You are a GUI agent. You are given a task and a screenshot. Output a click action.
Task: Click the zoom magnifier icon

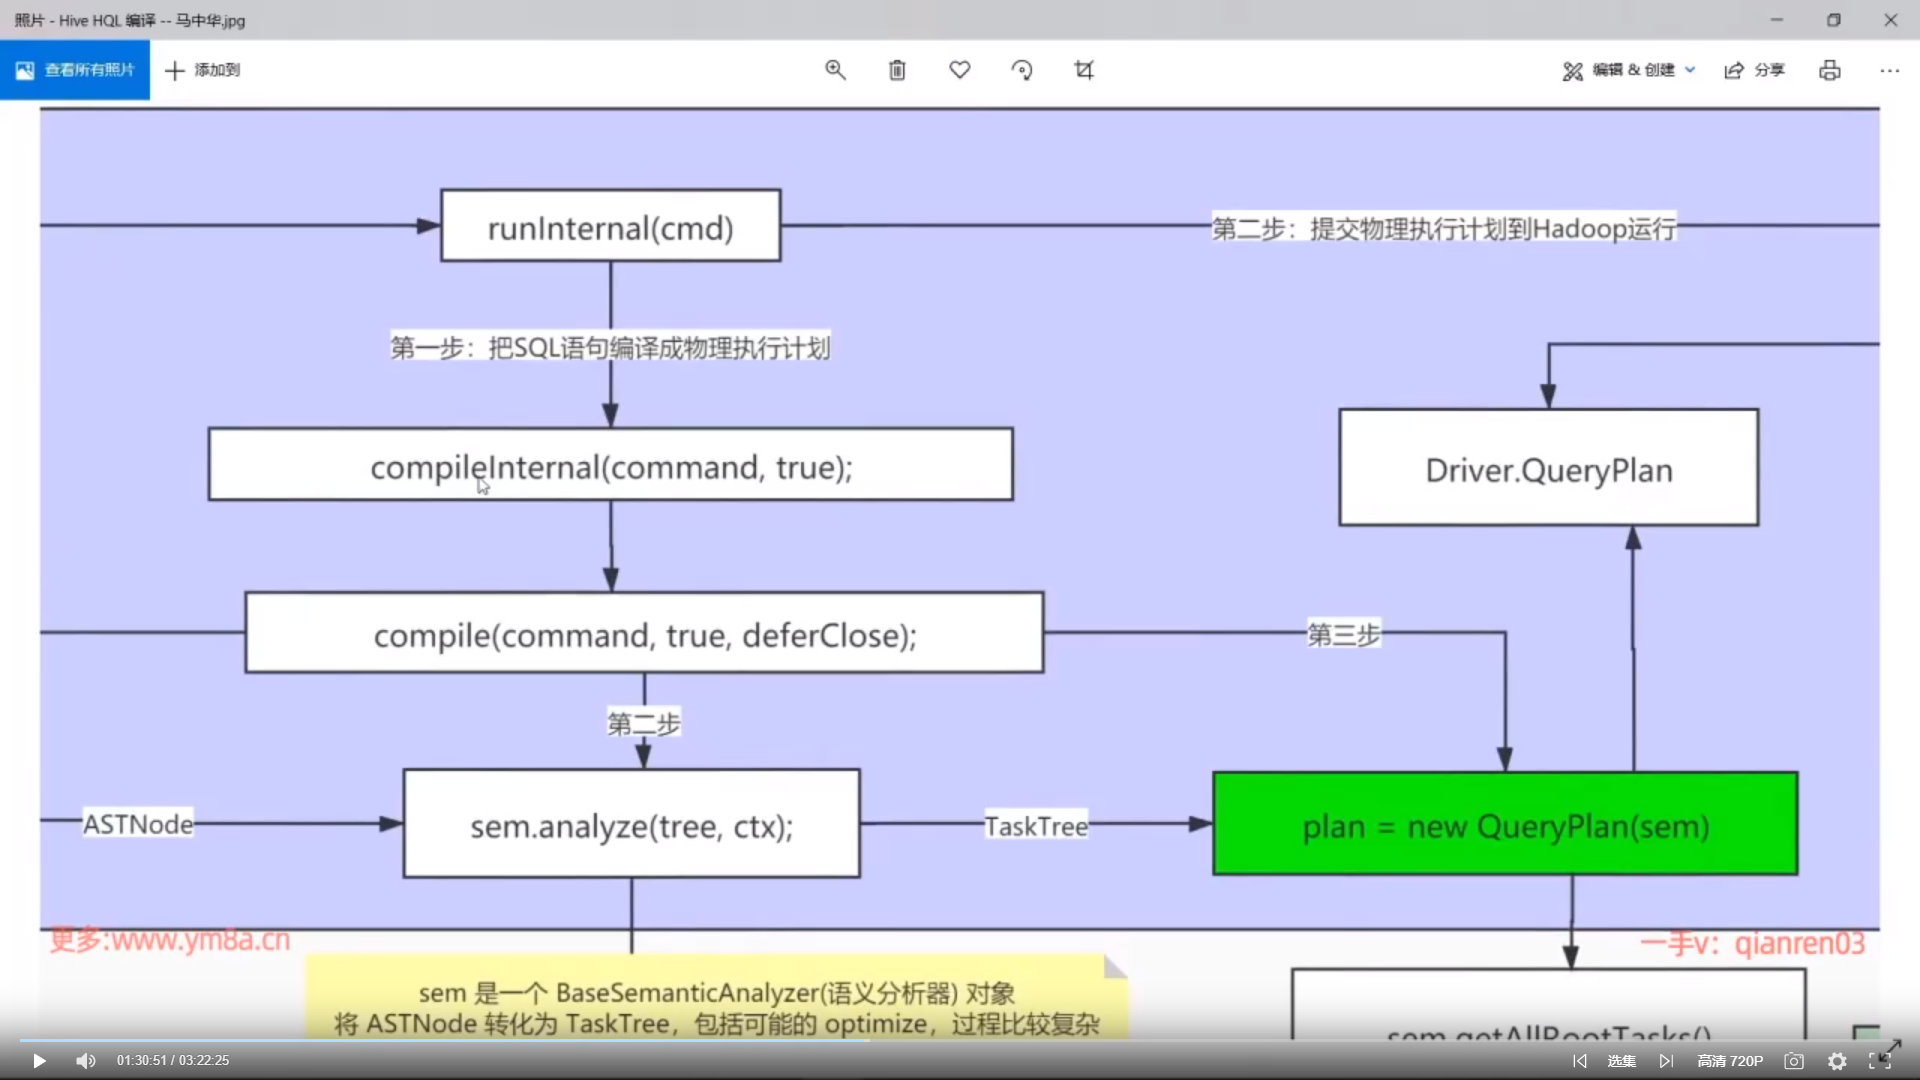(x=835, y=70)
